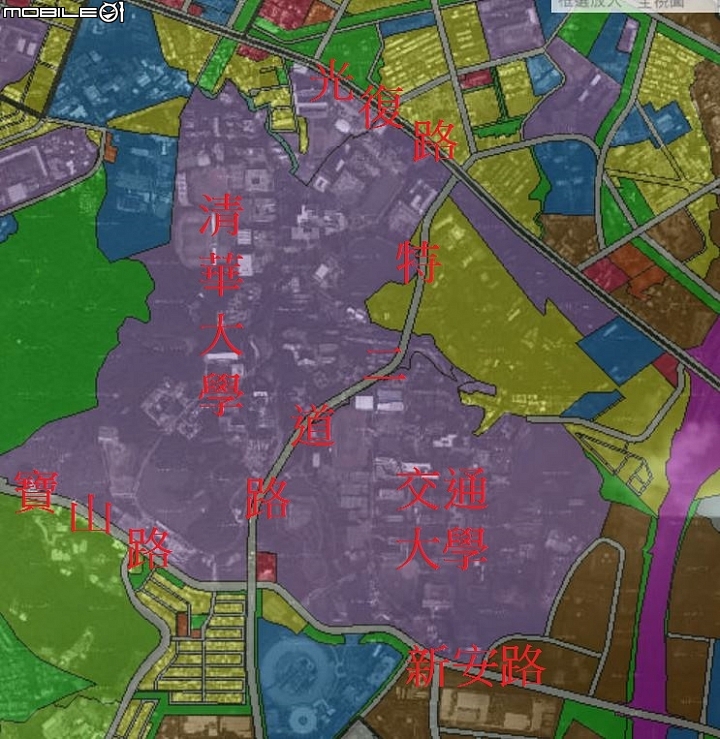Click the 寶山路 road label
Screen dimensions: 720x739
pos(93,520)
